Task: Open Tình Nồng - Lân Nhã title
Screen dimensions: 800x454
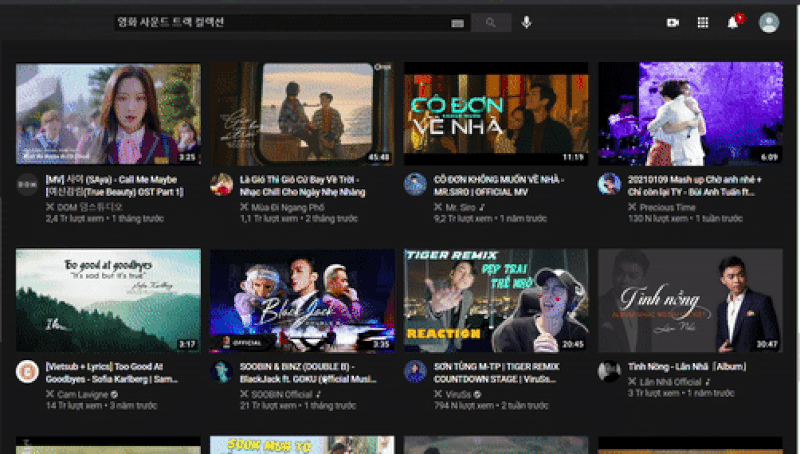Action: pyautogui.click(x=687, y=367)
